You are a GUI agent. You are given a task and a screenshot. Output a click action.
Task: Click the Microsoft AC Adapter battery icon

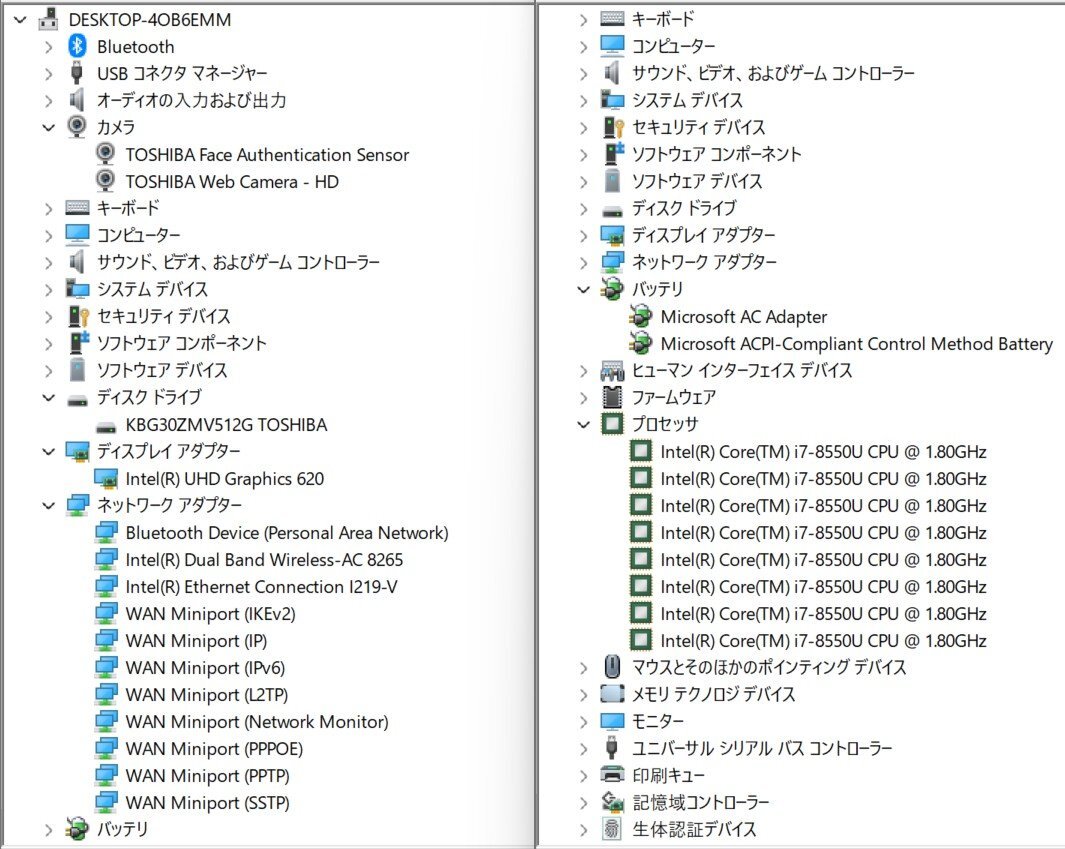pyautogui.click(x=640, y=317)
